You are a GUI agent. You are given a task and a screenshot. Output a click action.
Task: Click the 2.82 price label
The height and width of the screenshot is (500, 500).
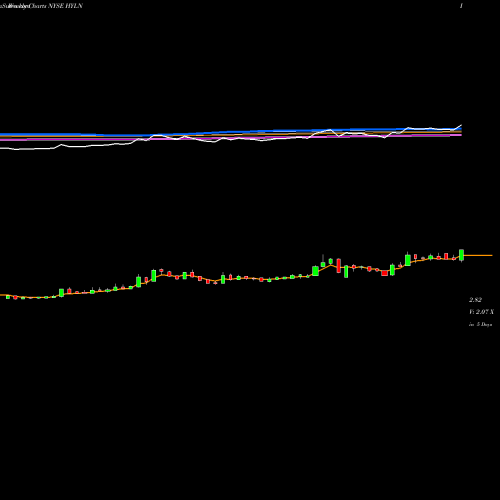475,300
